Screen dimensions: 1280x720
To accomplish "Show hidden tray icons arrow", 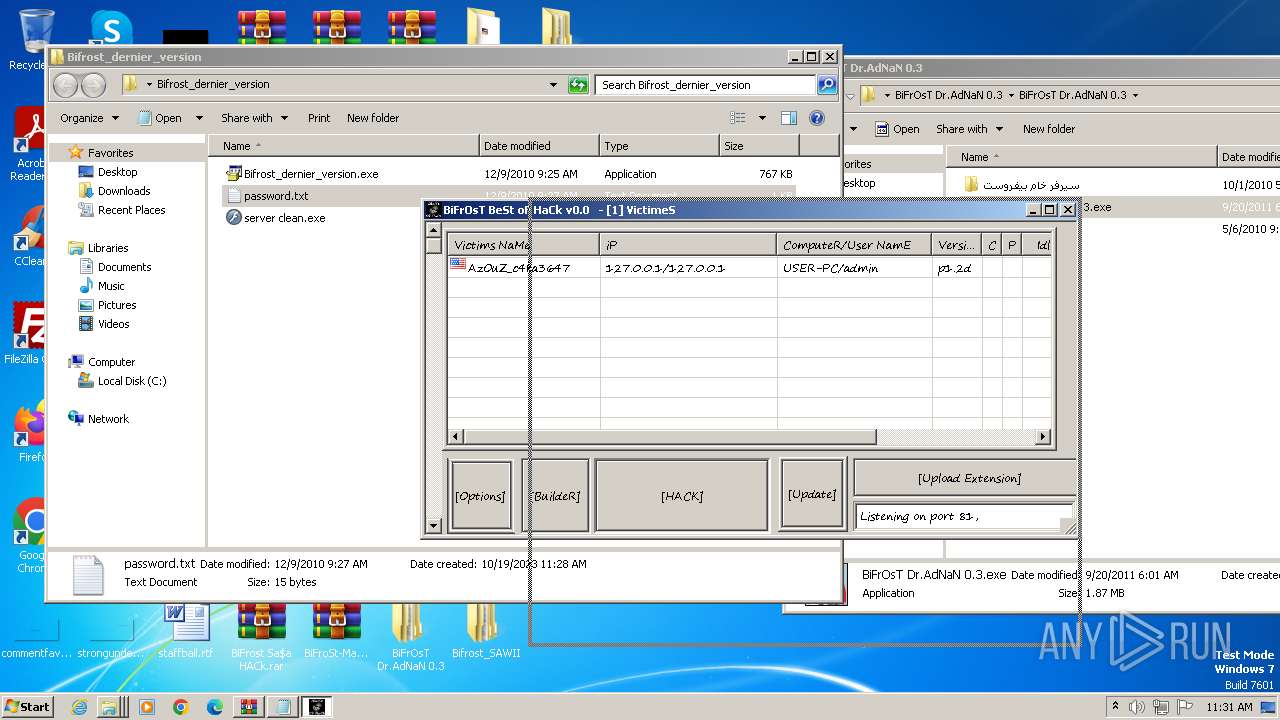I will (x=1115, y=707).
